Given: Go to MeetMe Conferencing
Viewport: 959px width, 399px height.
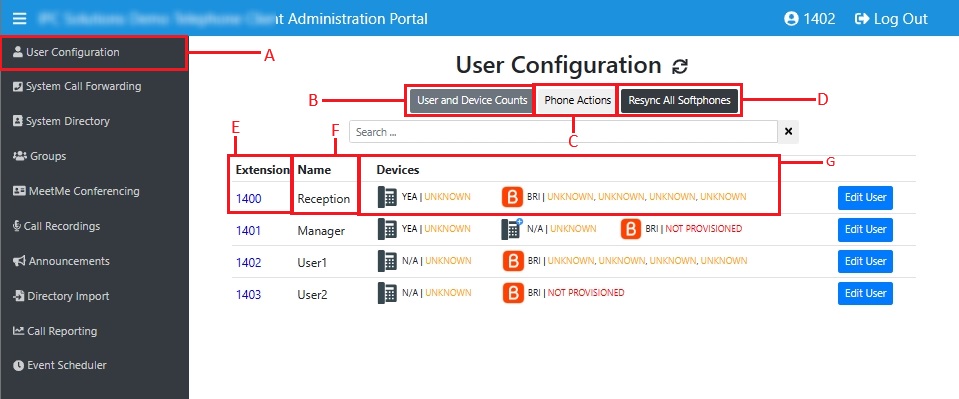Looking at the screenshot, I should 76,191.
